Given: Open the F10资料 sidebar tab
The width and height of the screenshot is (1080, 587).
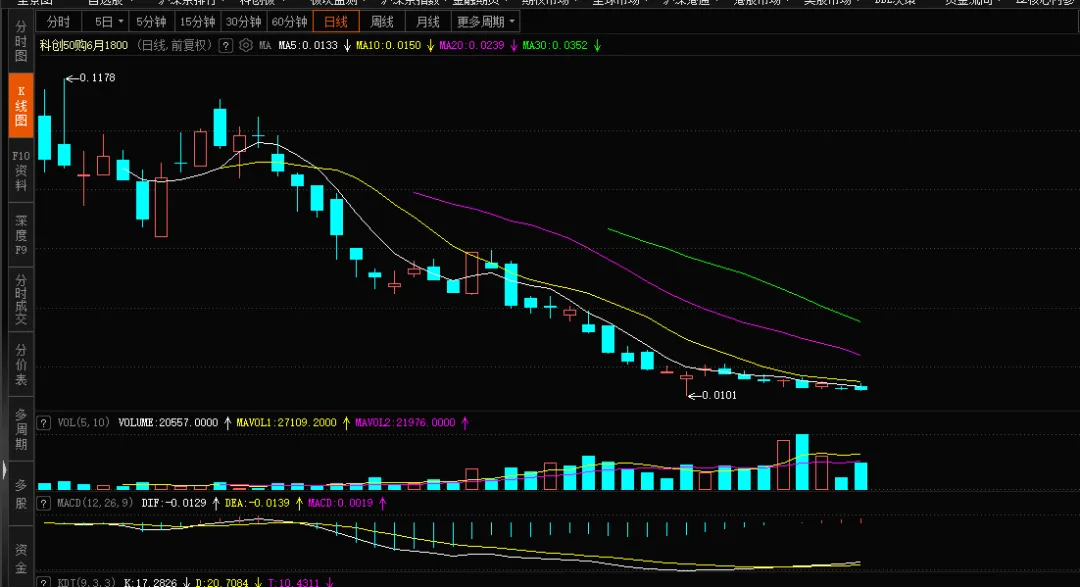Looking at the screenshot, I should (x=21, y=171).
